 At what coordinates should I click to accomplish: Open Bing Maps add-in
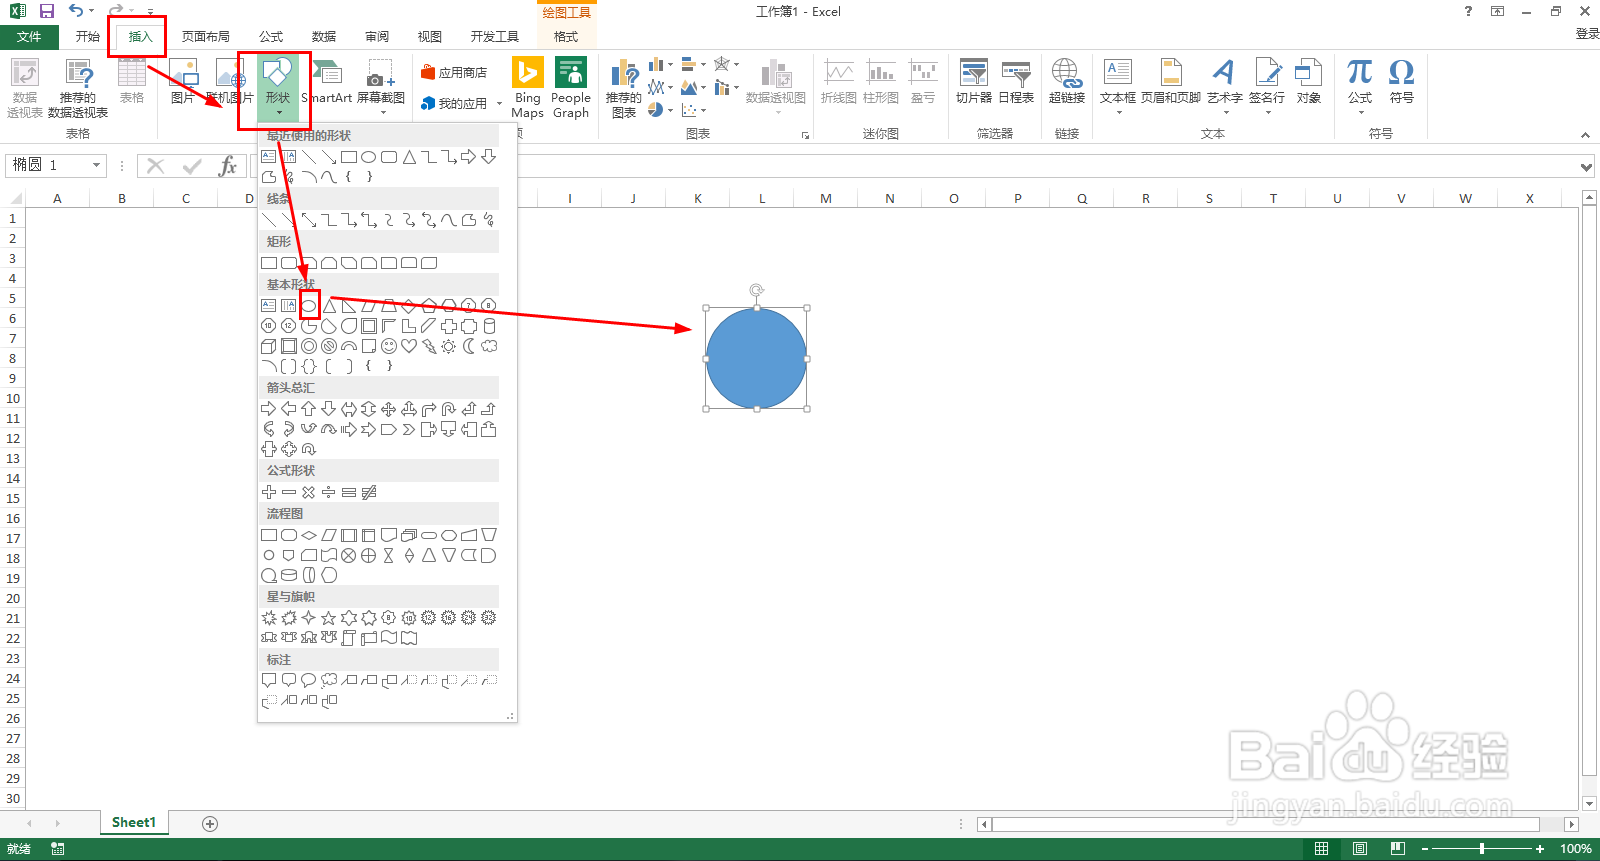[x=527, y=88]
